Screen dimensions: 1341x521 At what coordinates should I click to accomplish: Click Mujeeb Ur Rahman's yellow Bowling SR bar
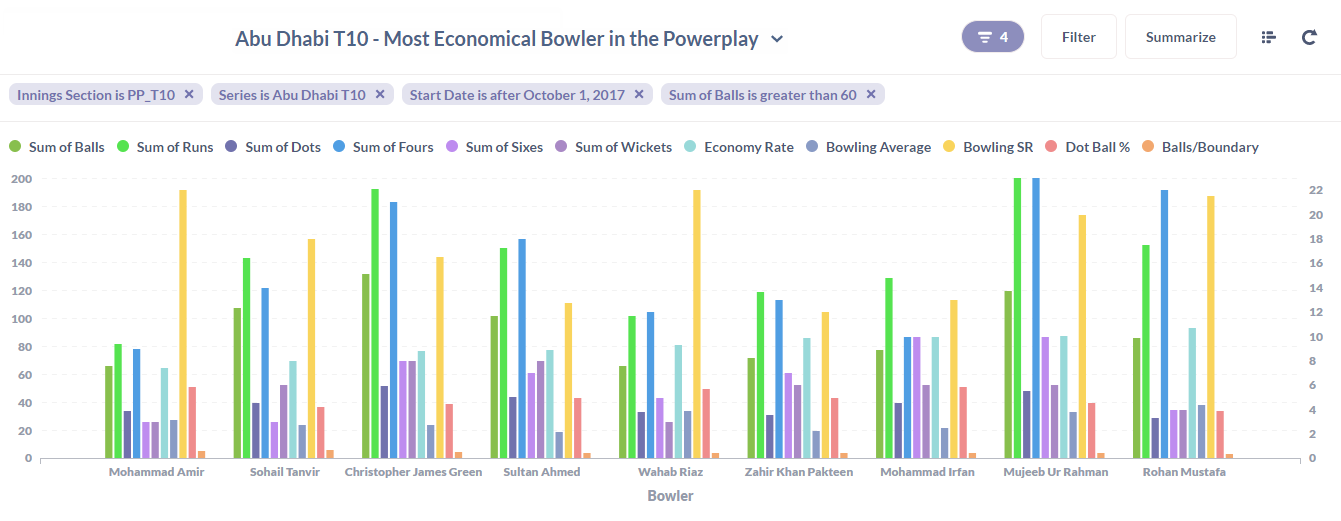[1082, 337]
